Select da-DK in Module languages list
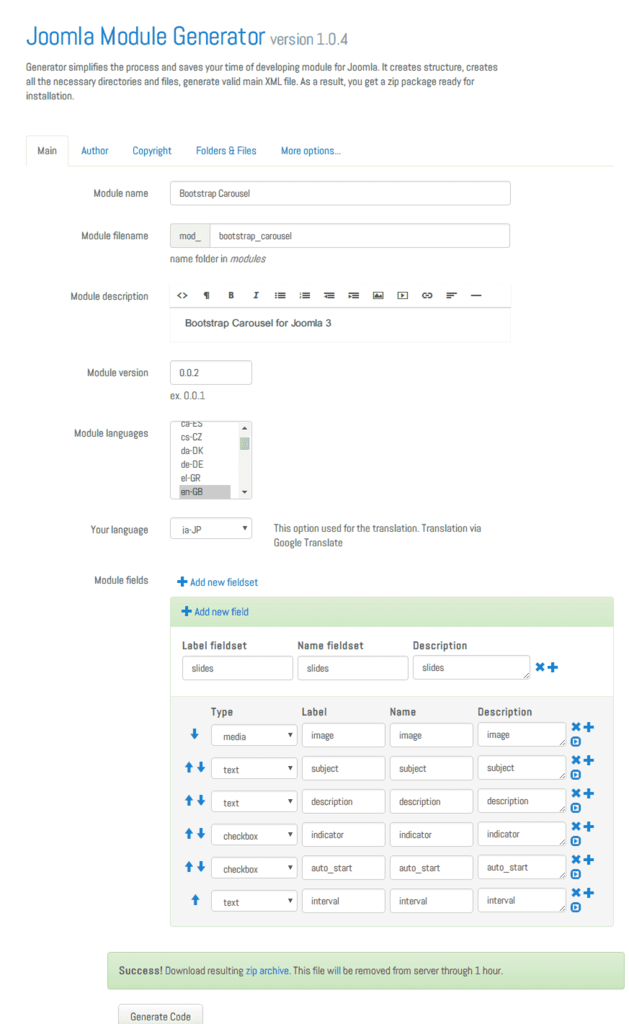The height and width of the screenshot is (1024, 629). tap(204, 451)
